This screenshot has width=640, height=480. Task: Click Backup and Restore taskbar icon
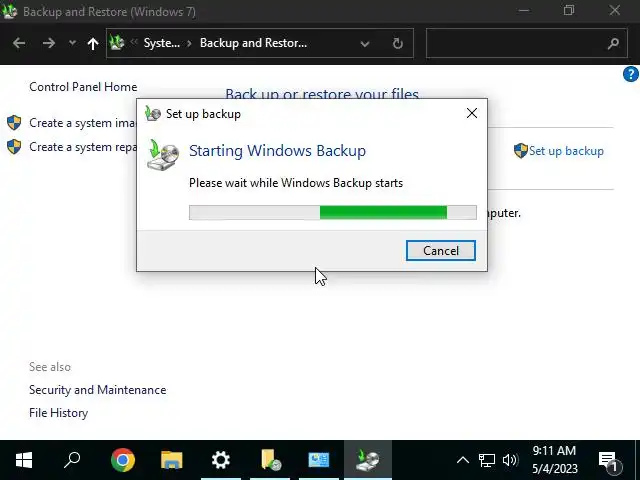pyautogui.click(x=368, y=460)
